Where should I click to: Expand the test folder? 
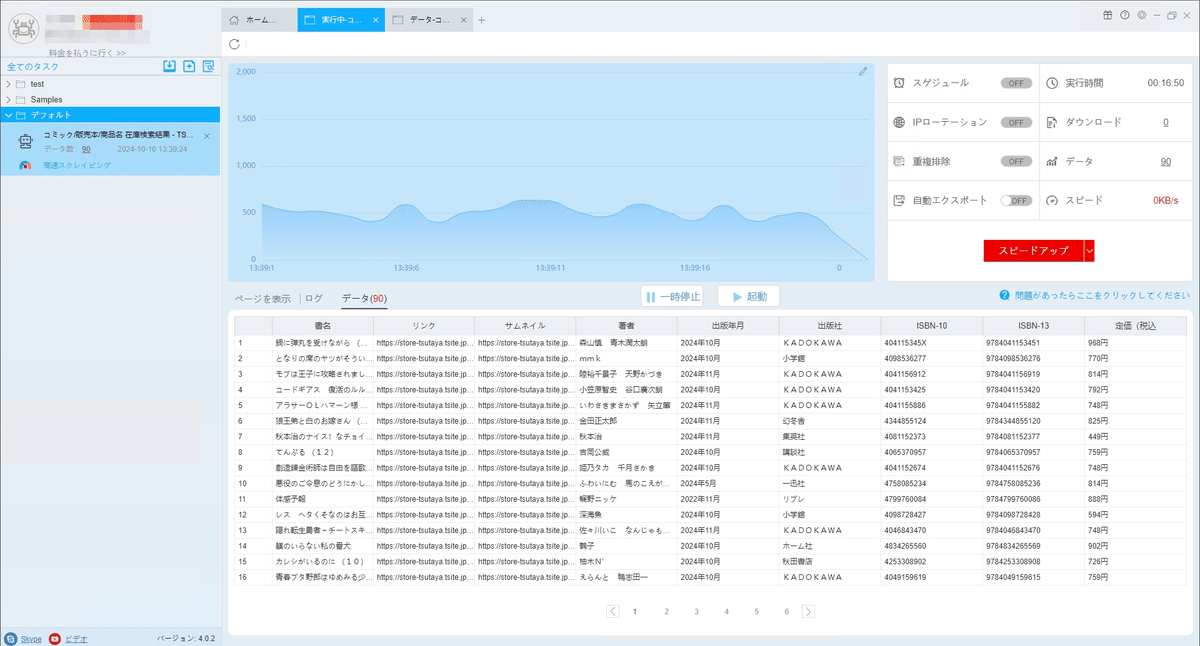click(x=8, y=84)
